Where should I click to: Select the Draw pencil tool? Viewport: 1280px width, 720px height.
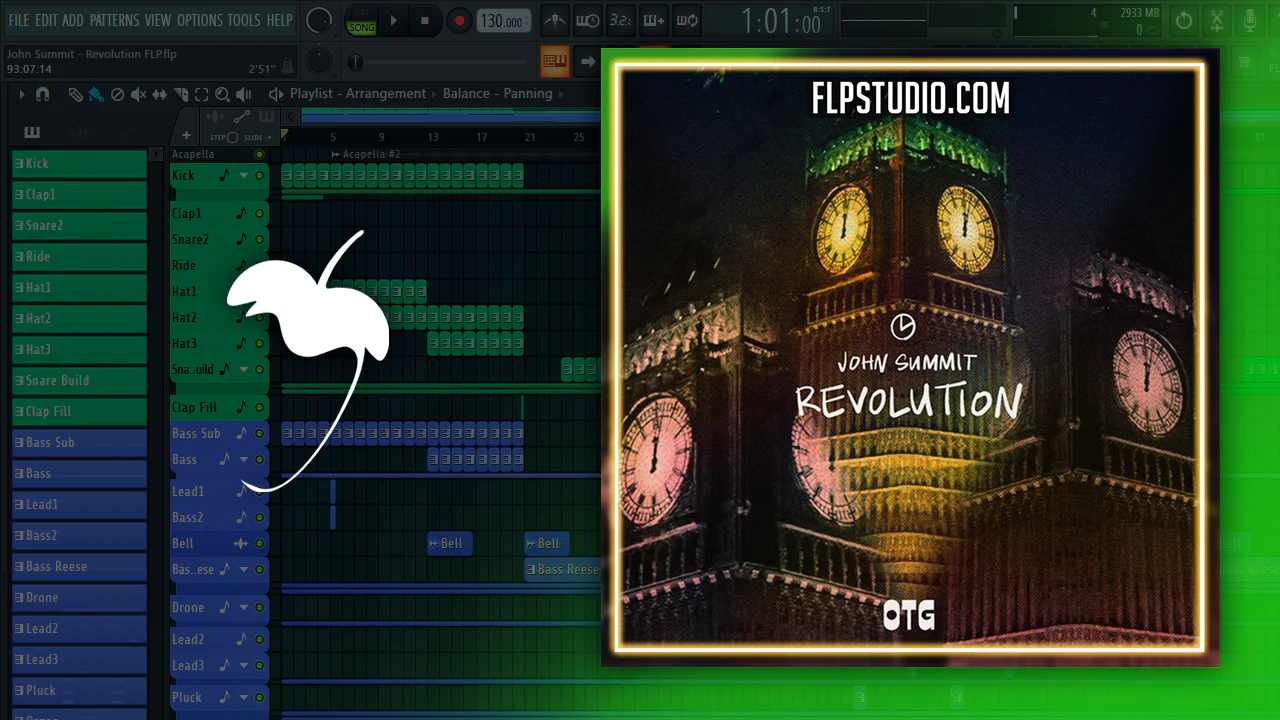pos(75,94)
